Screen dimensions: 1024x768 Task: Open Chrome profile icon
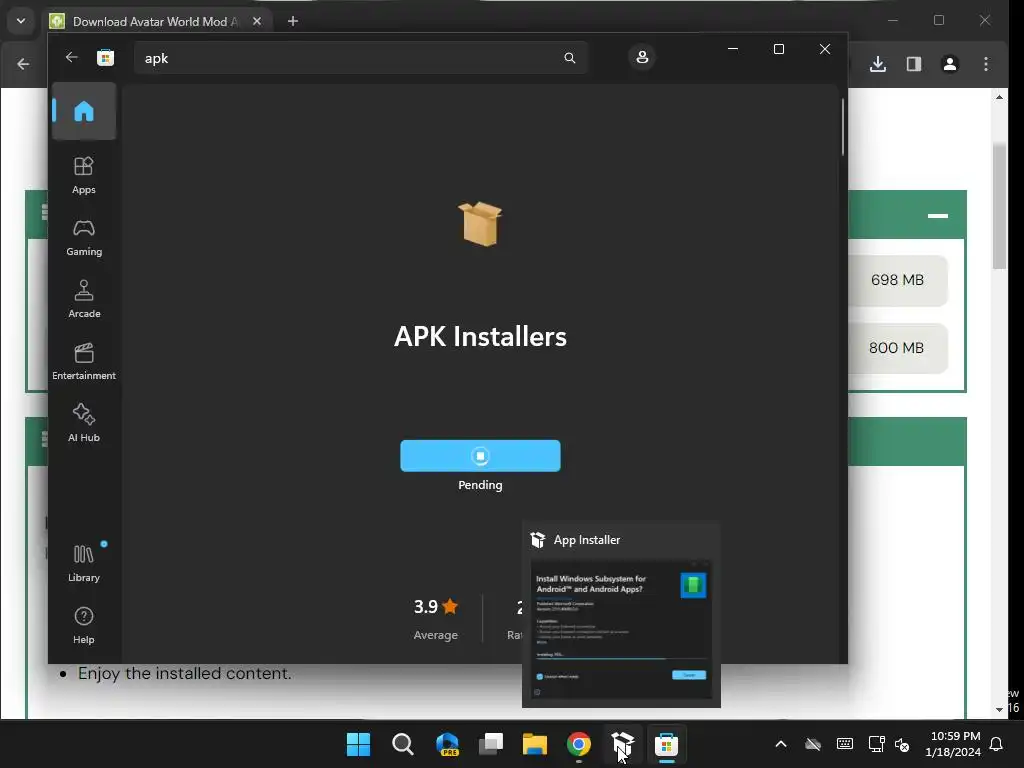click(950, 64)
